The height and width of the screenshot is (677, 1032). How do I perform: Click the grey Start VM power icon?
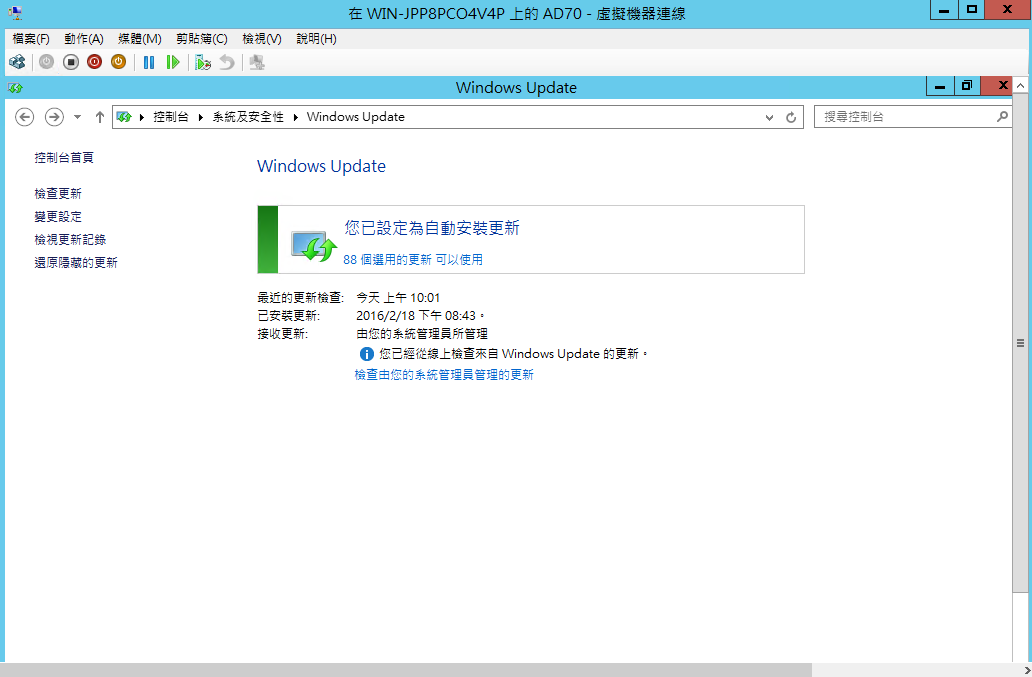(46, 63)
